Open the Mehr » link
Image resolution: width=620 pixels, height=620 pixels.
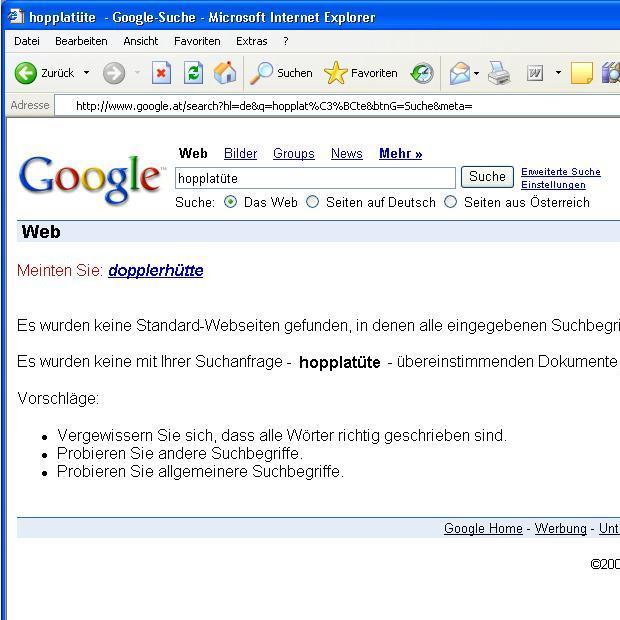tap(401, 153)
